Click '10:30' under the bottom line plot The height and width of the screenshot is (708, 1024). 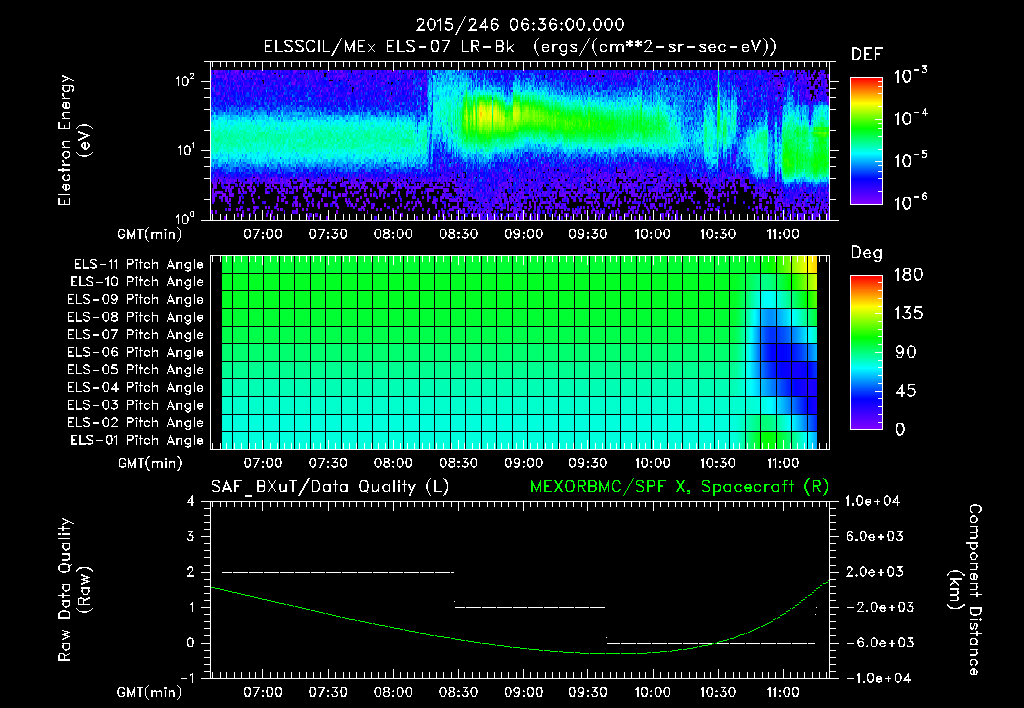tap(718, 692)
